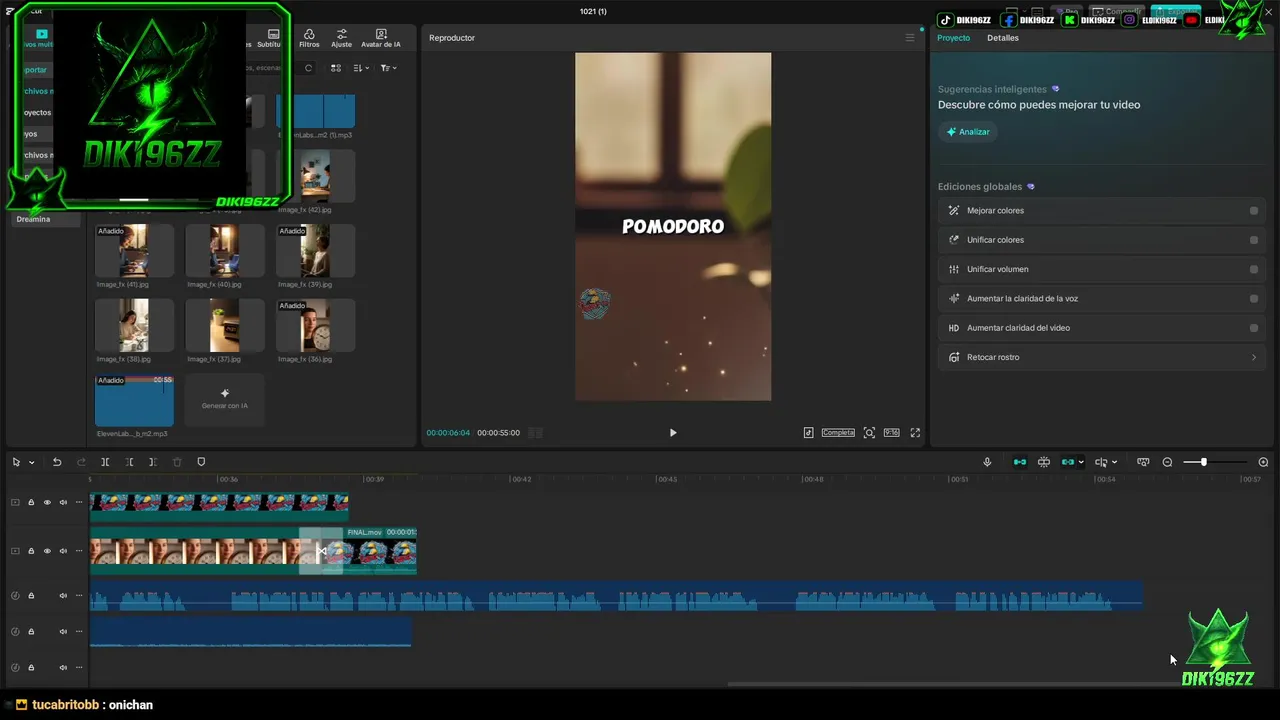The width and height of the screenshot is (1280, 720).
Task: Mute the first audio track
Action: (x=63, y=596)
